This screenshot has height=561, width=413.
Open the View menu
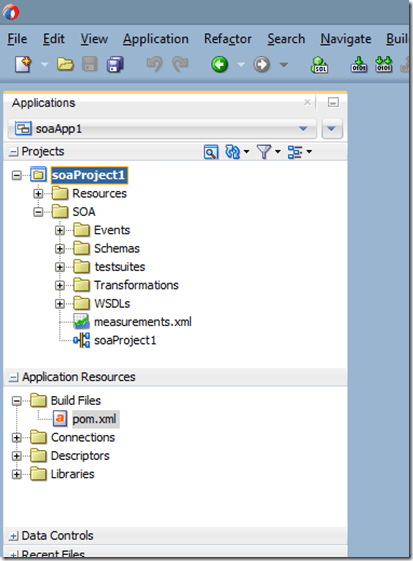point(94,39)
